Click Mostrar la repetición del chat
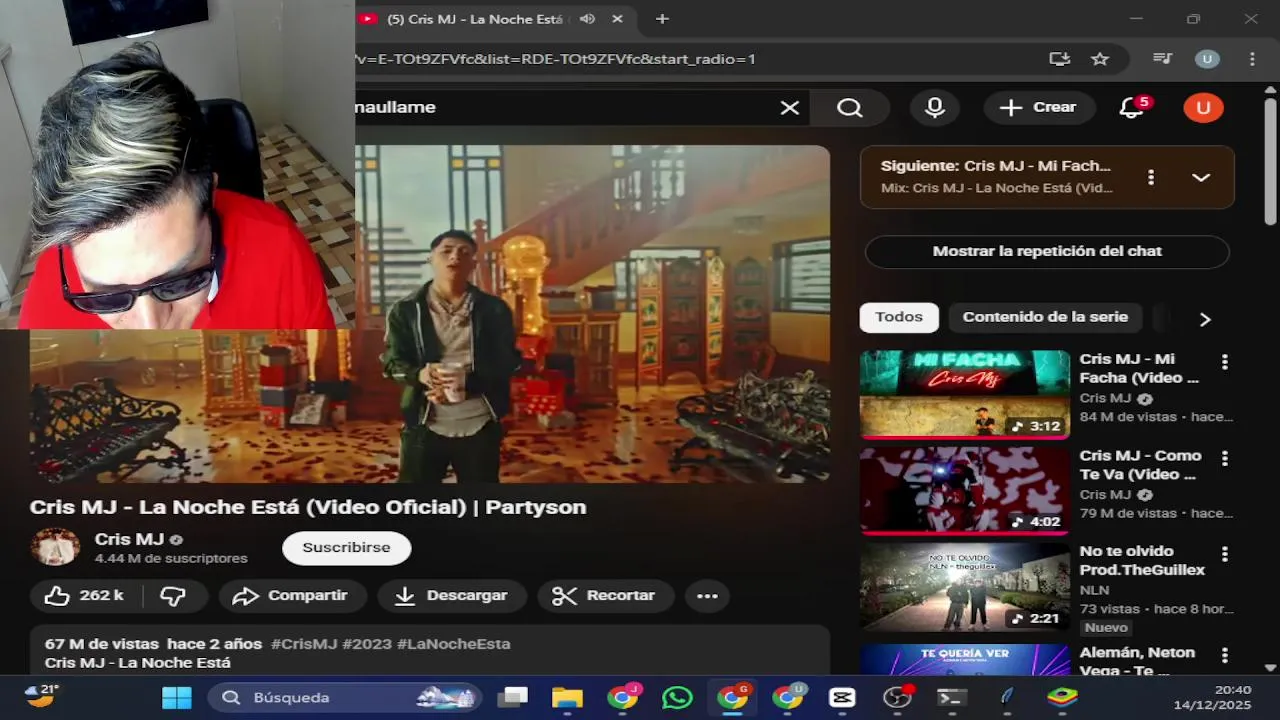This screenshot has width=1280, height=720. [x=1047, y=252]
